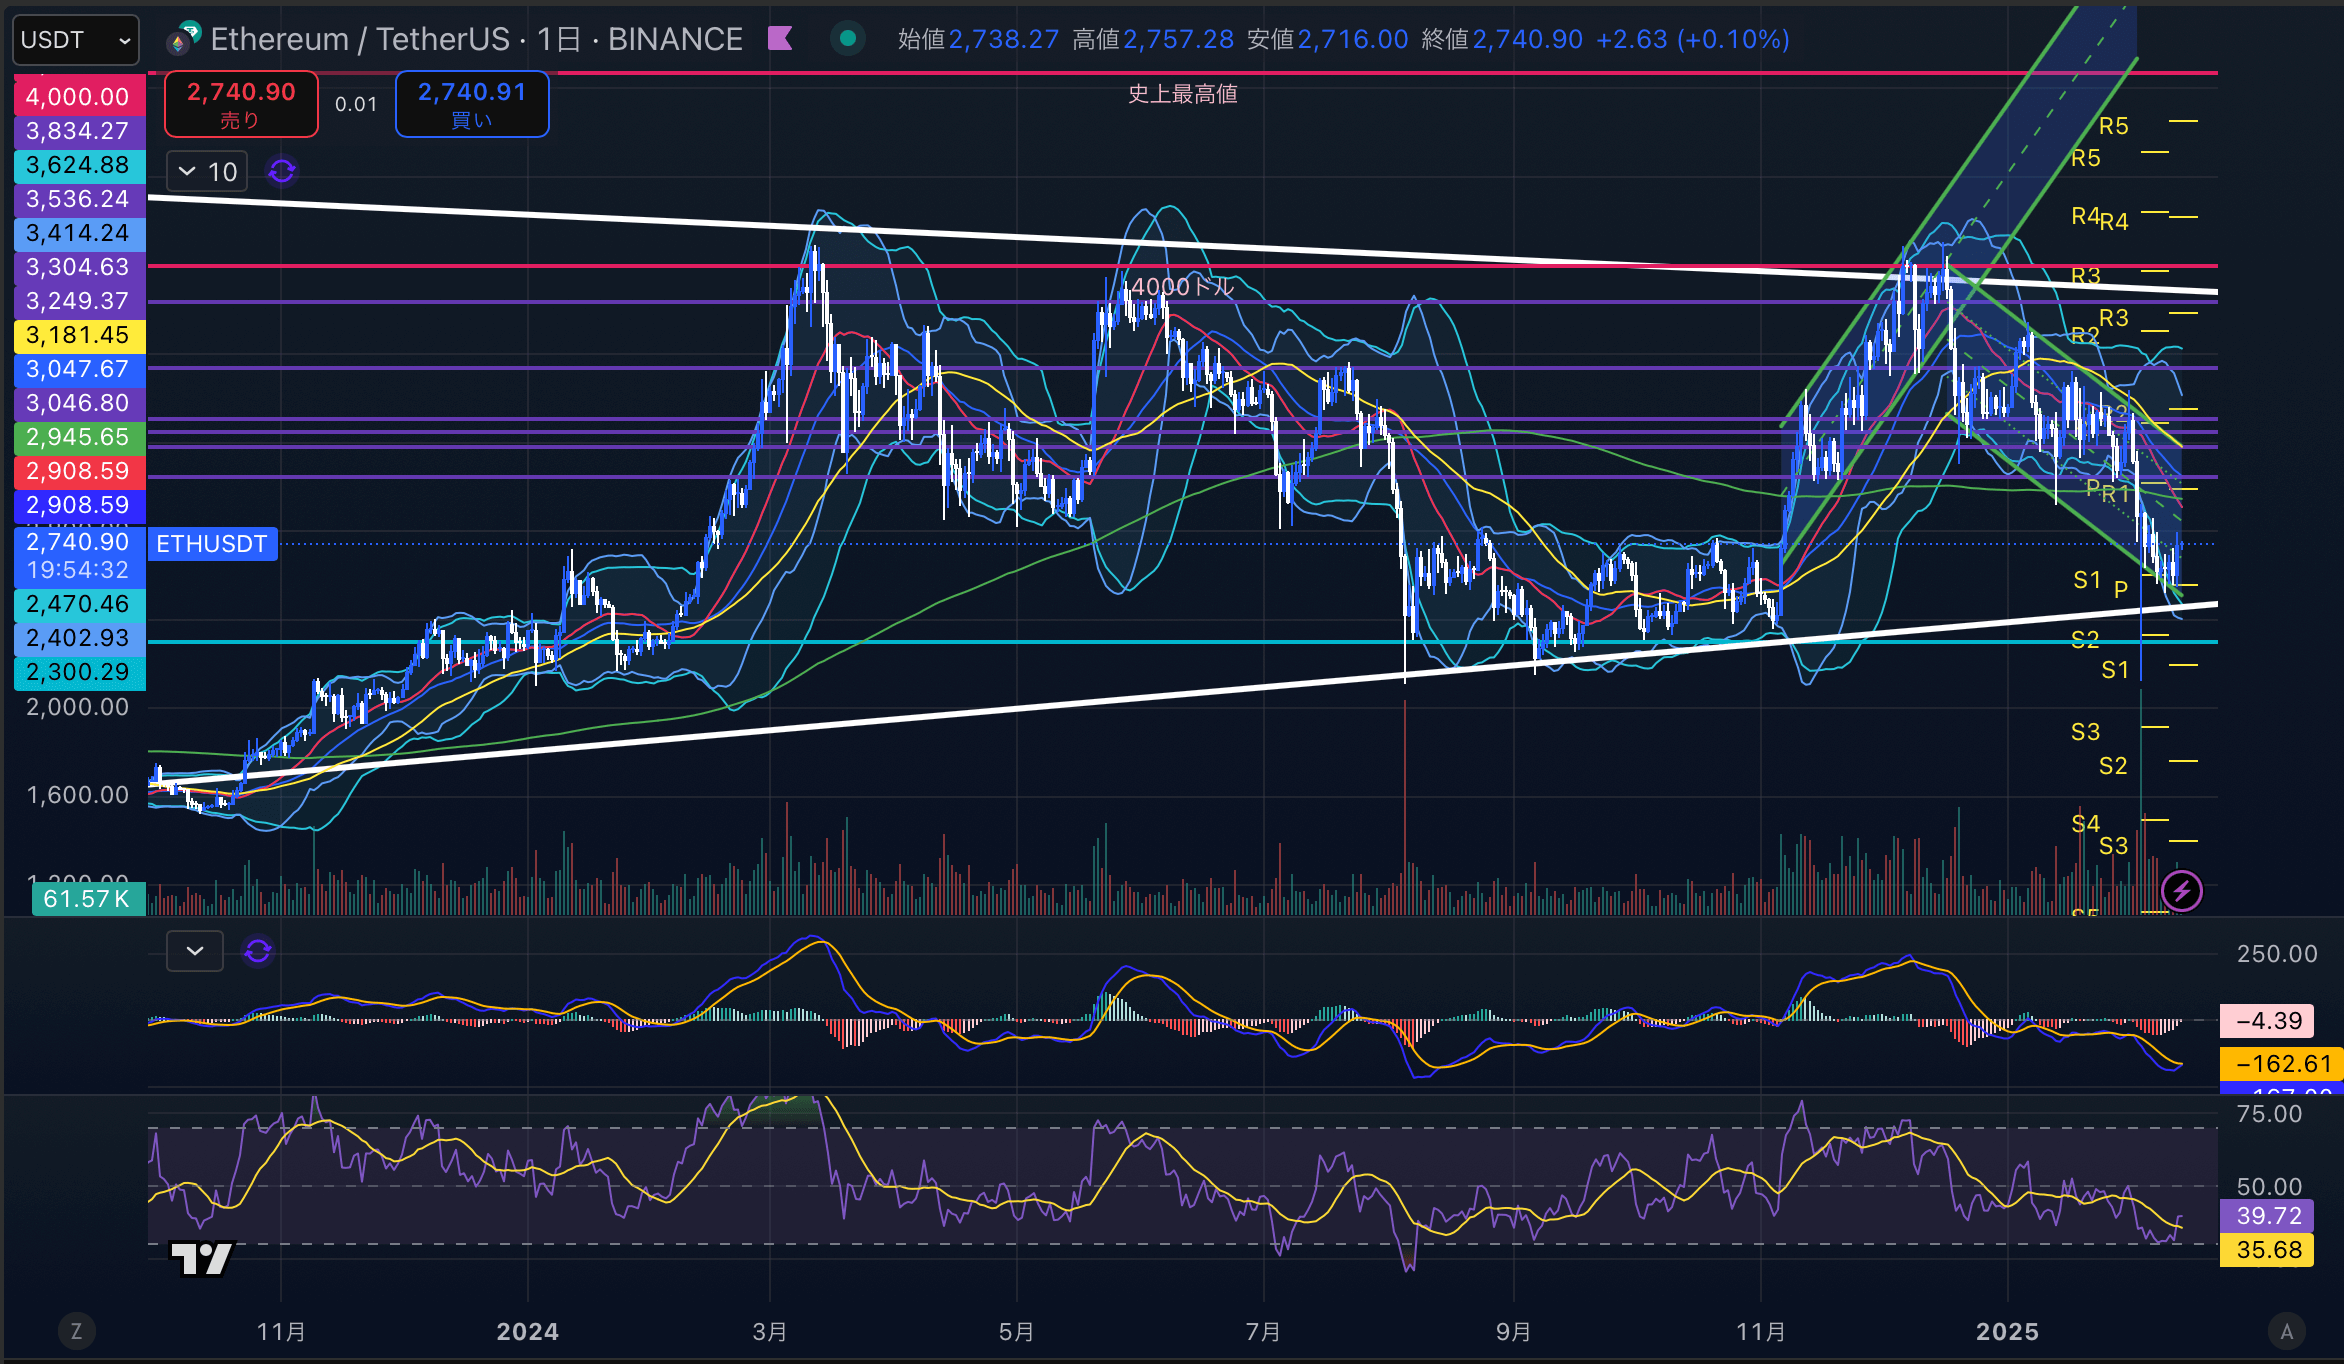This screenshot has width=2344, height=1364.
Task: Click the 2,470.46 cyan price label
Action: [79, 604]
